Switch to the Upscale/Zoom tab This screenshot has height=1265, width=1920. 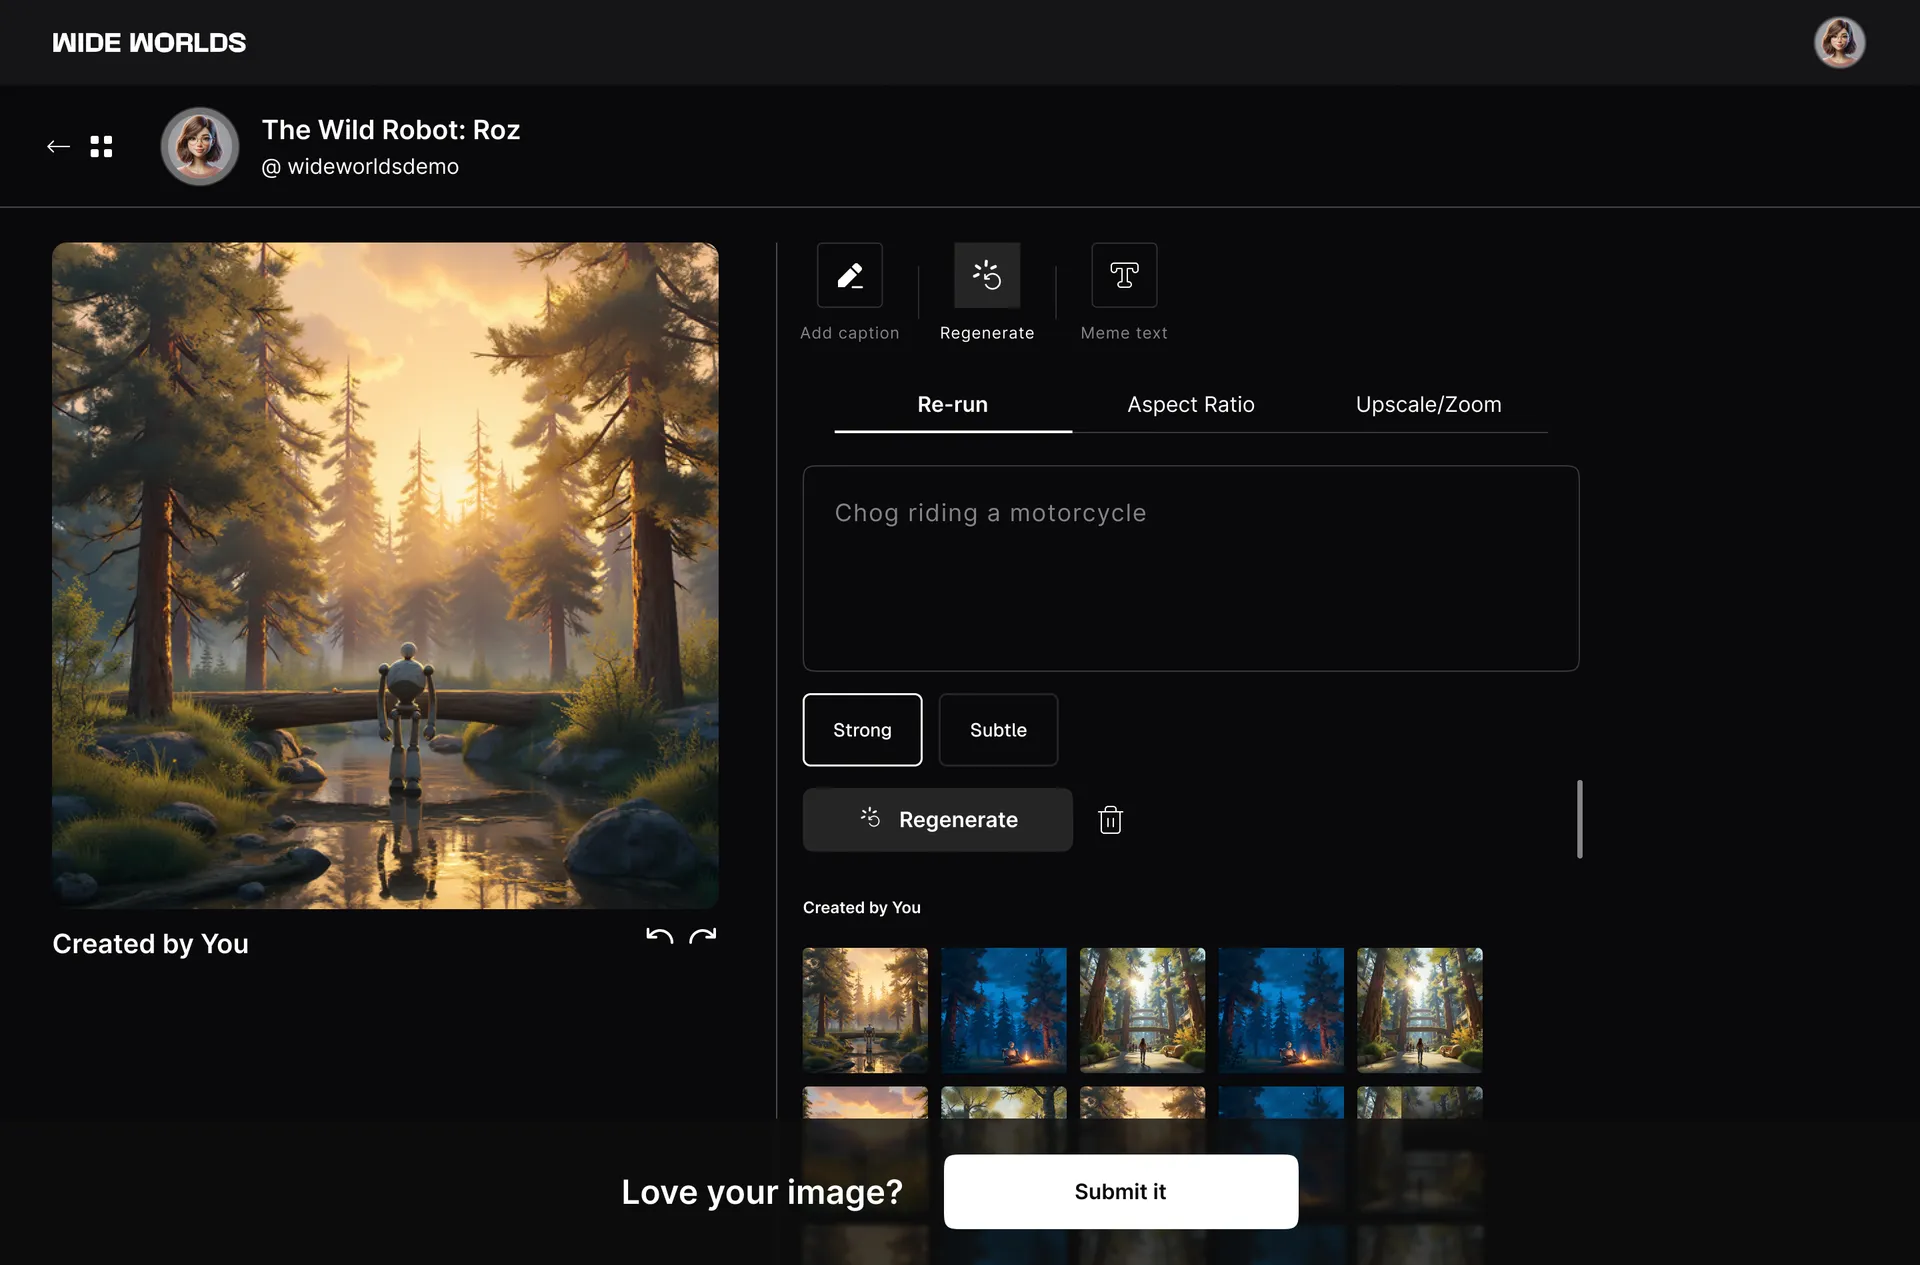pos(1429,405)
